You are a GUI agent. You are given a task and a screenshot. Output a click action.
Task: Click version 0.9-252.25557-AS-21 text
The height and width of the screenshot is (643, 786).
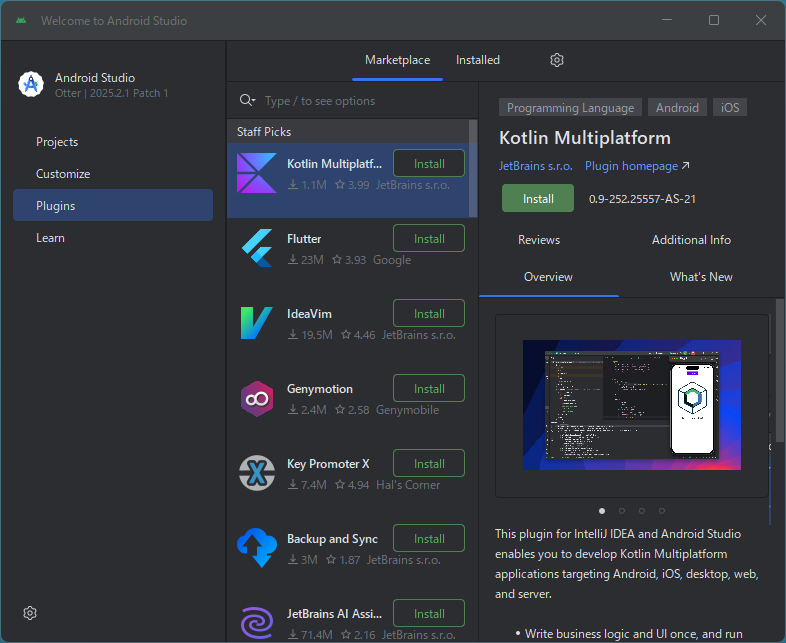(642, 199)
